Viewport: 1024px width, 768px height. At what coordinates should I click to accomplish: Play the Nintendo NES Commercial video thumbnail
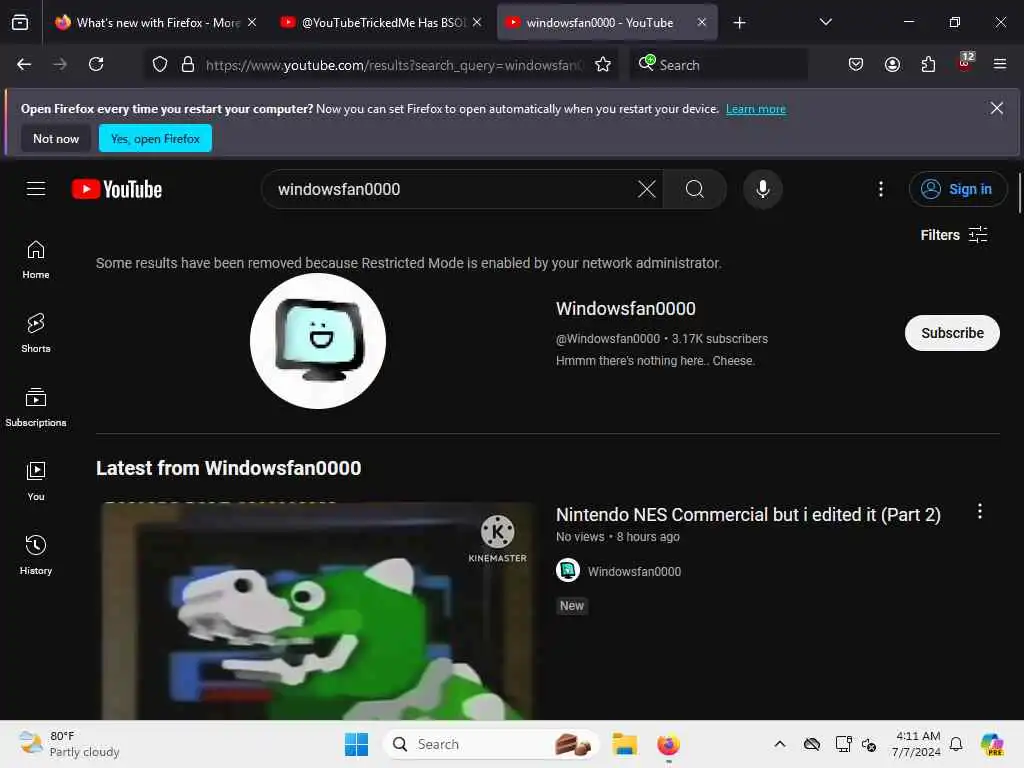point(317,611)
